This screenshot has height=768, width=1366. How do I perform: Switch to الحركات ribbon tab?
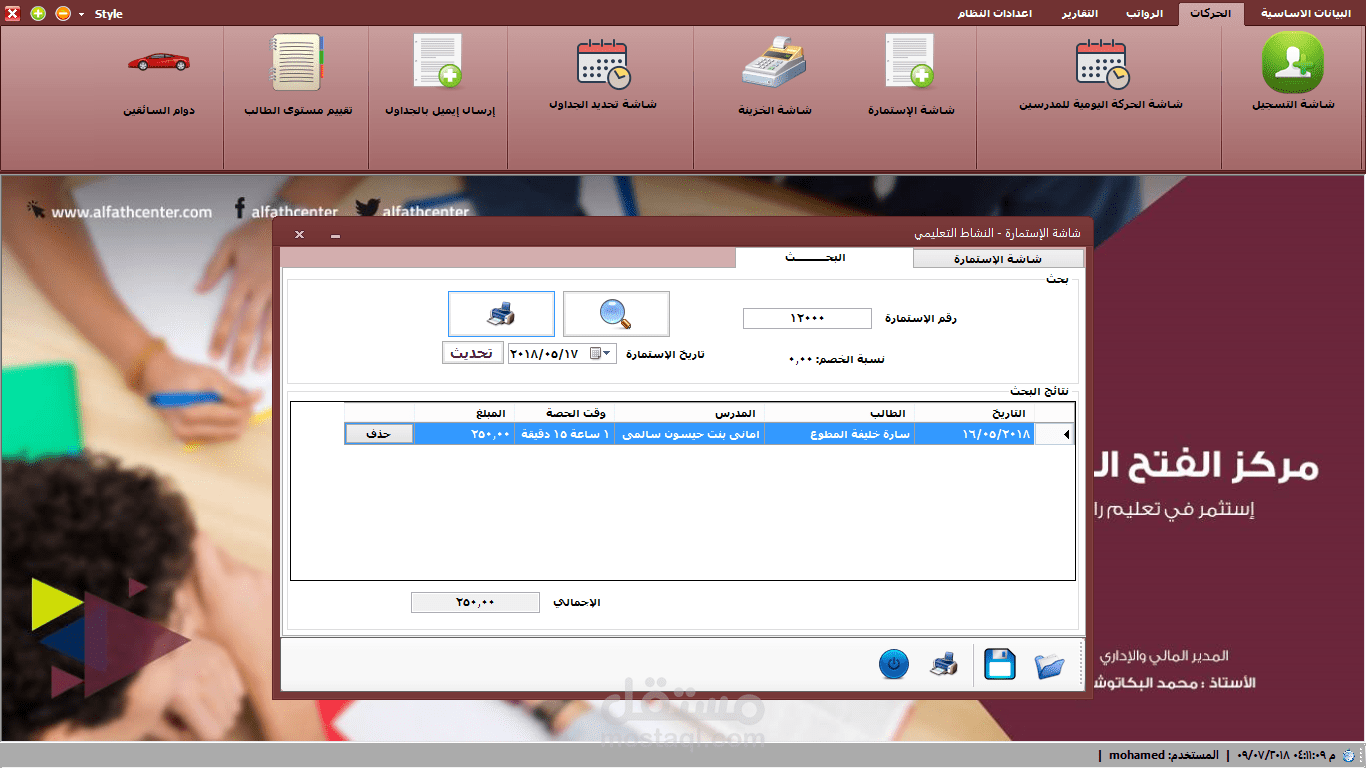click(x=1211, y=14)
